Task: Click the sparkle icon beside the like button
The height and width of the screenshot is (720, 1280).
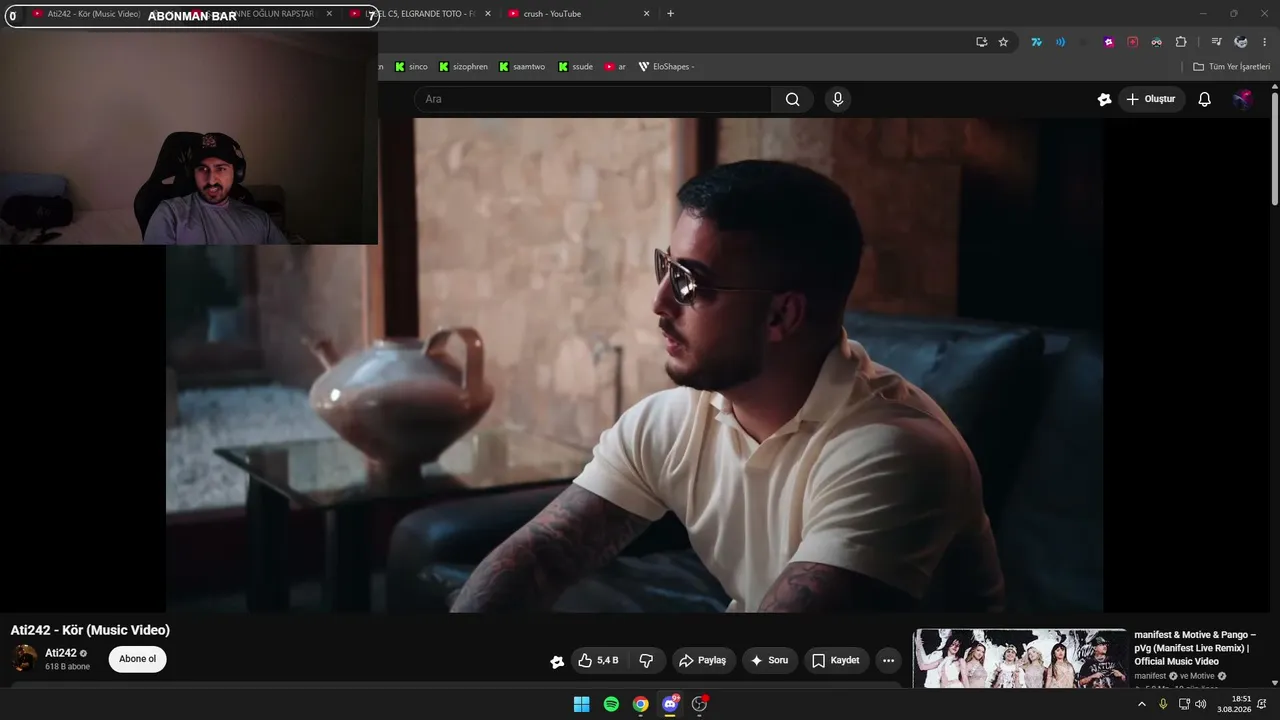Action: [x=557, y=661]
